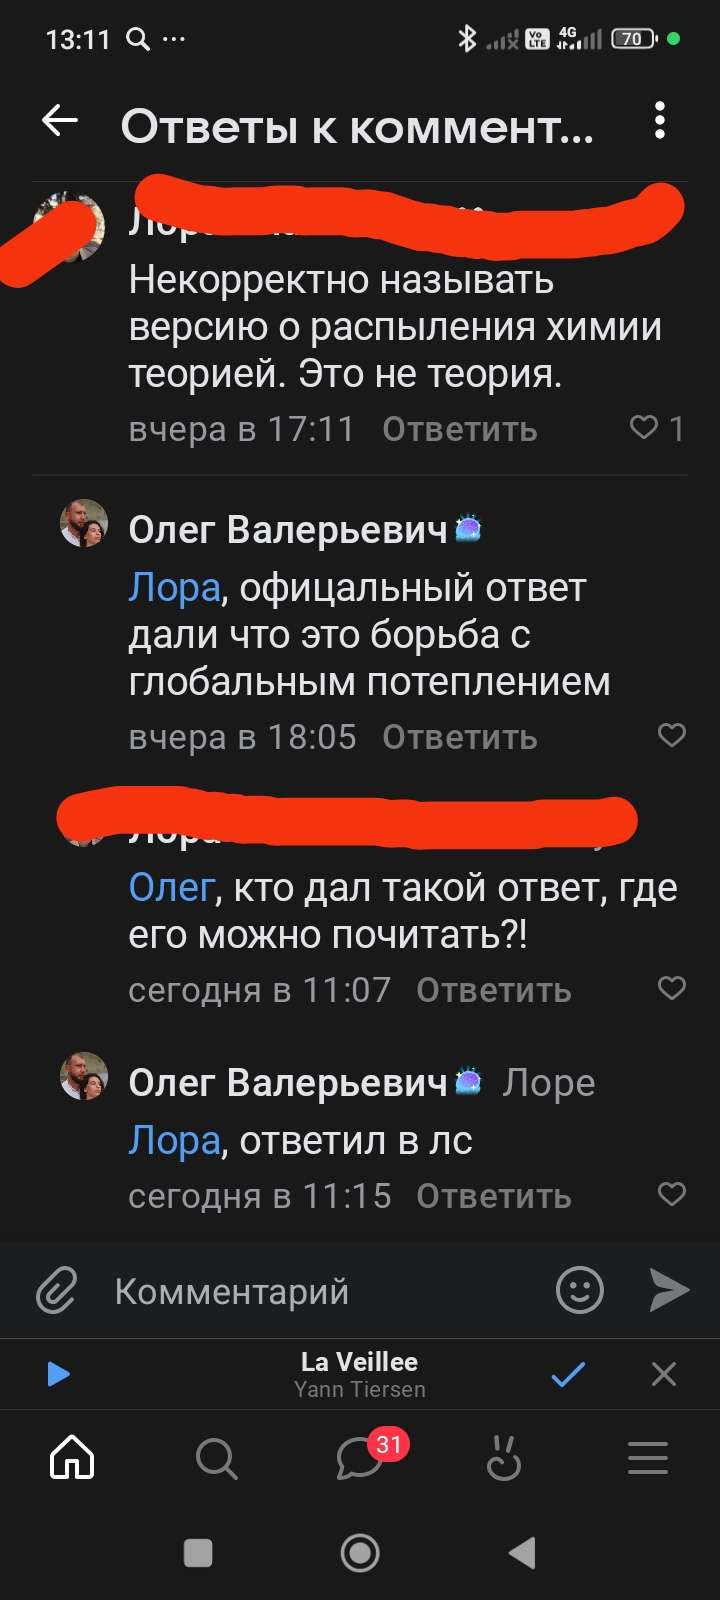Type in the Комментарий input field
720x1600 pixels.
click(x=320, y=1291)
